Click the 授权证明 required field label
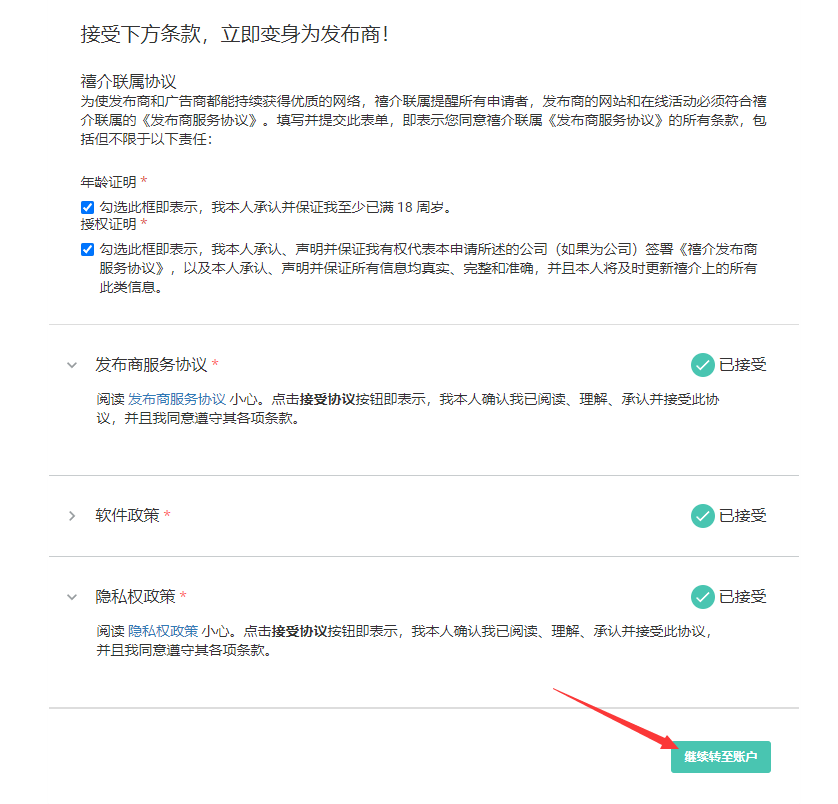838x804 pixels. pos(108,224)
